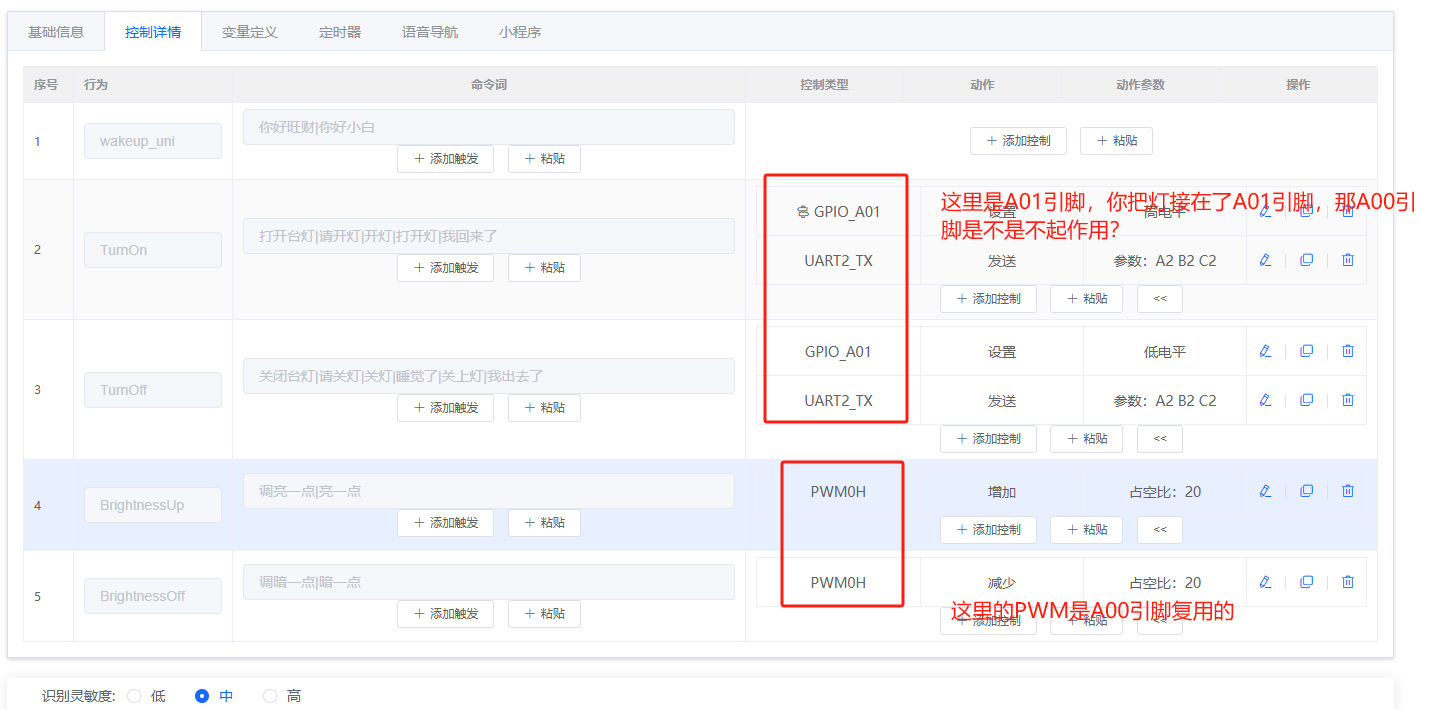Viewport: 1439px width, 709px height.
Task: Click the delete trash icon for the GPIO_A01 低电平 action
Action: click(x=1347, y=350)
